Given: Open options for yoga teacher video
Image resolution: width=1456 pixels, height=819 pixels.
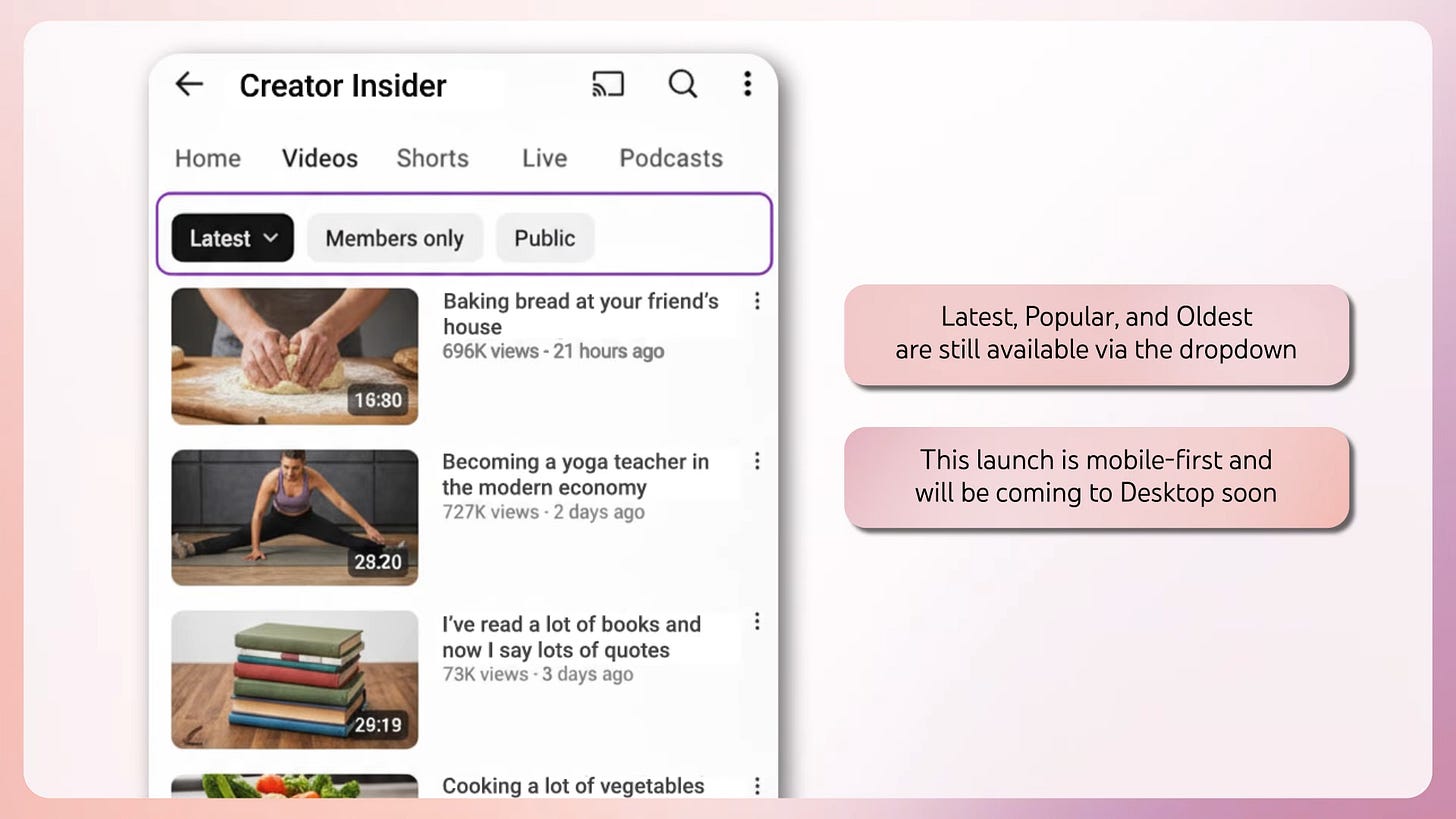Looking at the screenshot, I should [x=757, y=461].
